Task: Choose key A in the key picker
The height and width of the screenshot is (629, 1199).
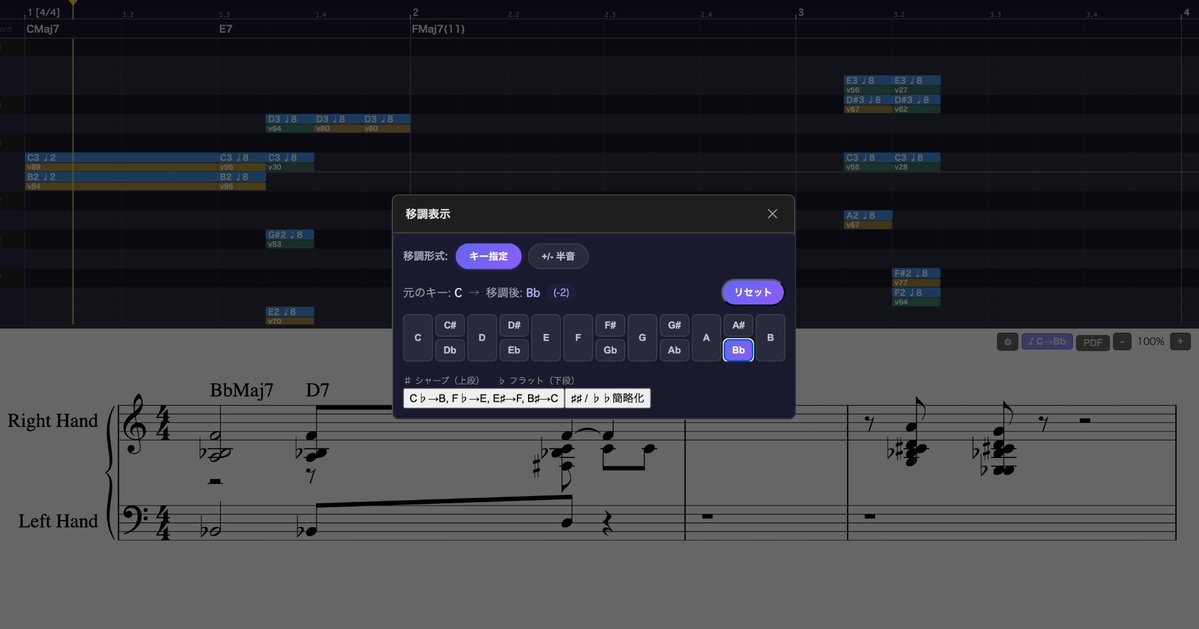Action: pyautogui.click(x=707, y=337)
